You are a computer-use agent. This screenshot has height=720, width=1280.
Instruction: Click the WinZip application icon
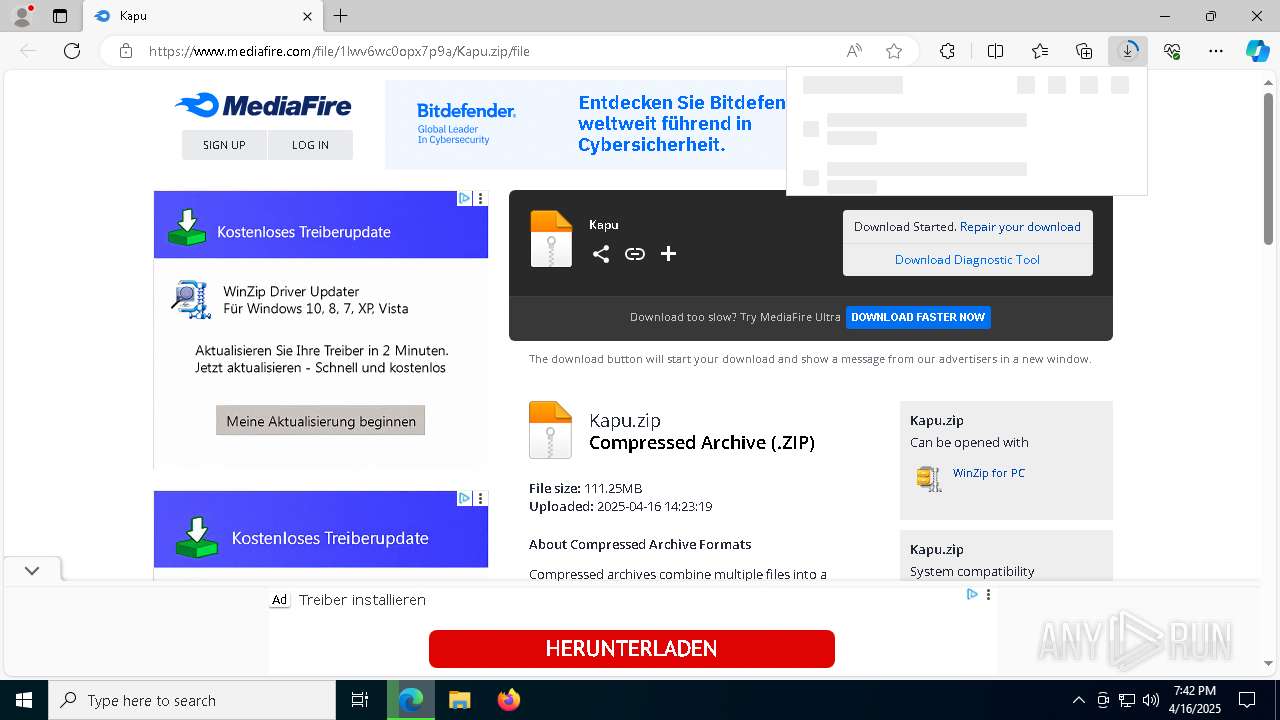coord(929,478)
